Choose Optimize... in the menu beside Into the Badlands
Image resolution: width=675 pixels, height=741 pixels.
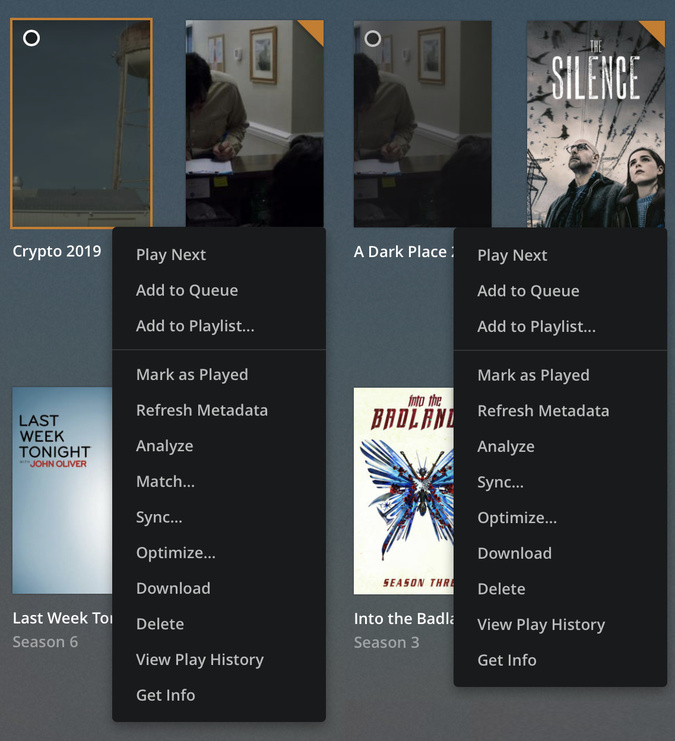point(517,517)
